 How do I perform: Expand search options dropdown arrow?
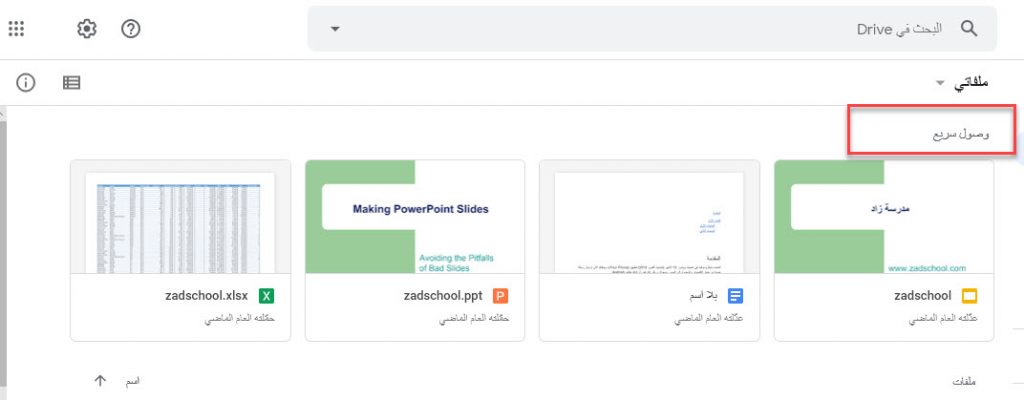click(335, 29)
